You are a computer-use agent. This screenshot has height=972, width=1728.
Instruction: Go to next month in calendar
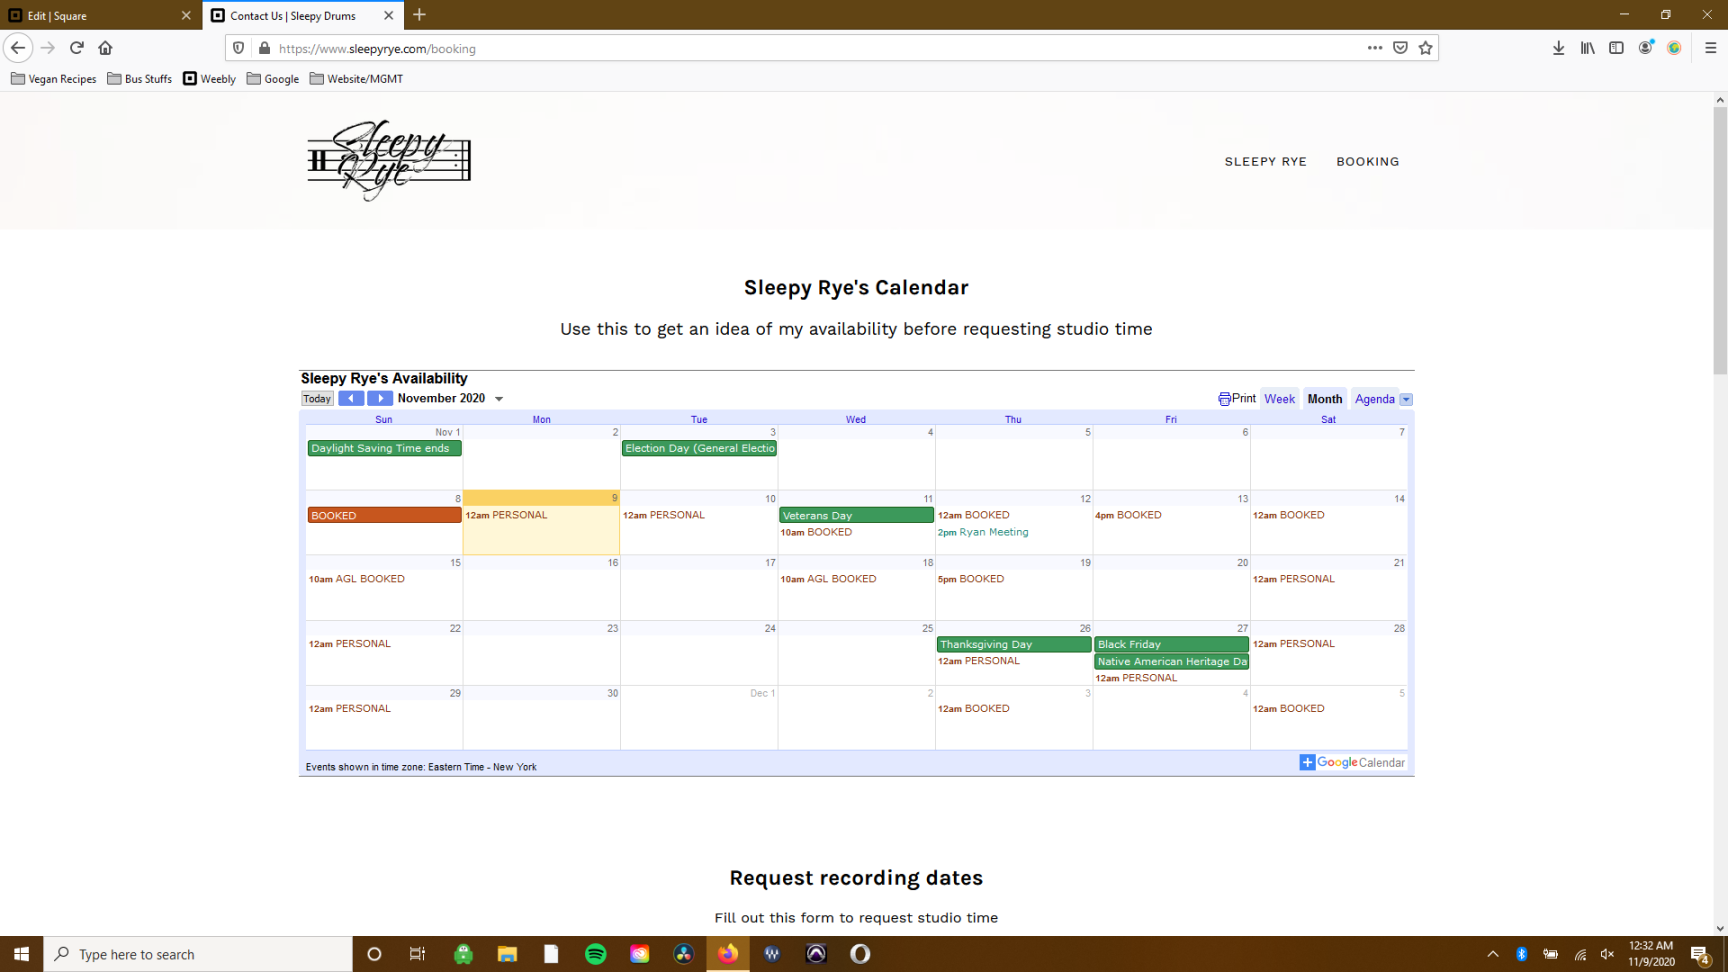pos(380,398)
